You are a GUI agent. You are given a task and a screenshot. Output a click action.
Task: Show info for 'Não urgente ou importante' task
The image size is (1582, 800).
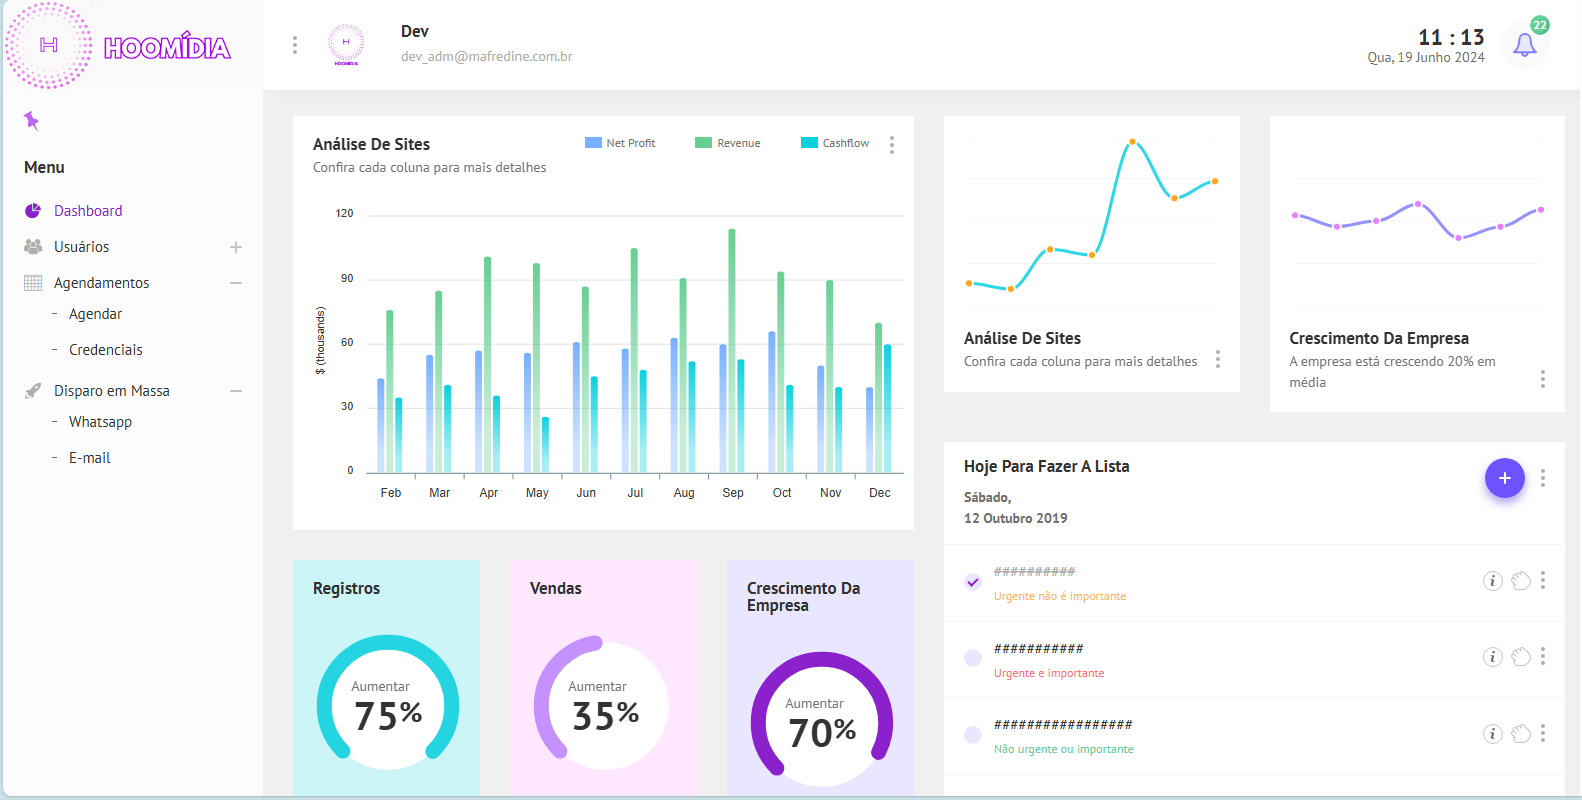(1492, 734)
